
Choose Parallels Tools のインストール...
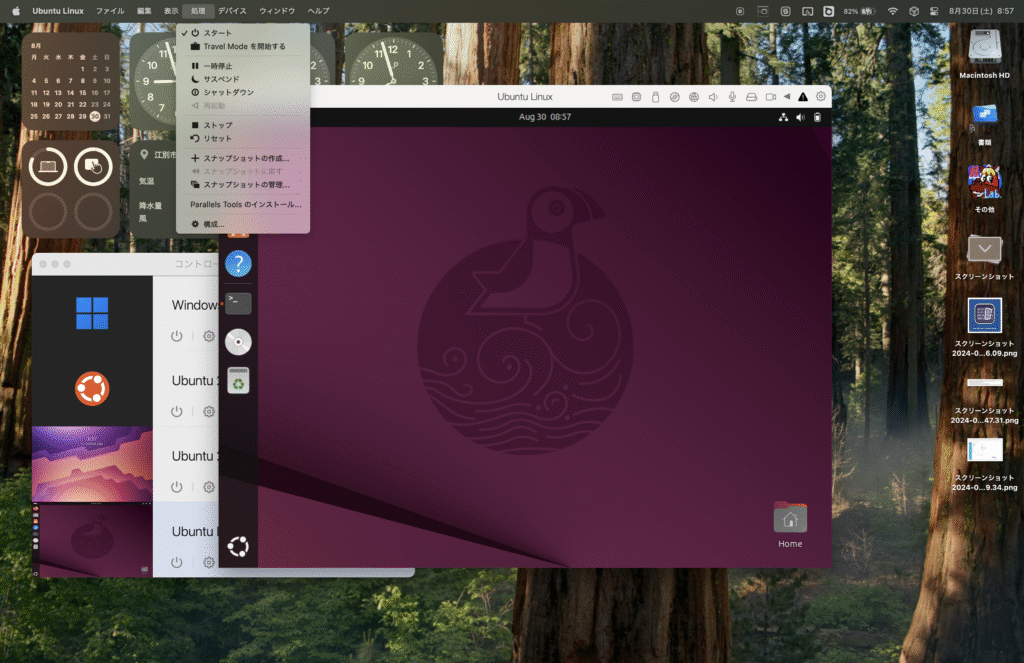coord(243,204)
